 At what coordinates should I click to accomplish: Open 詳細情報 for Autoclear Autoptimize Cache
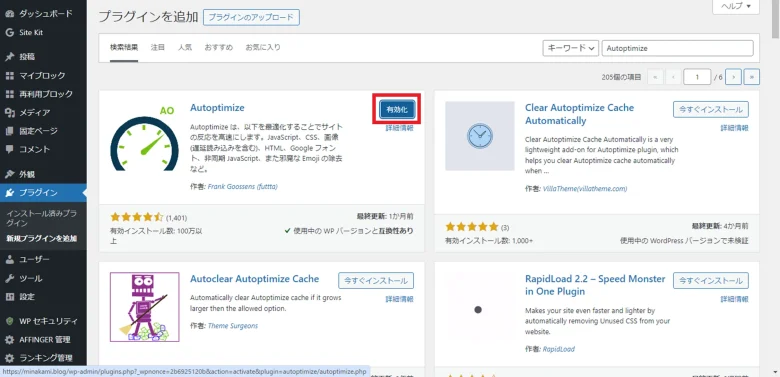coord(399,299)
